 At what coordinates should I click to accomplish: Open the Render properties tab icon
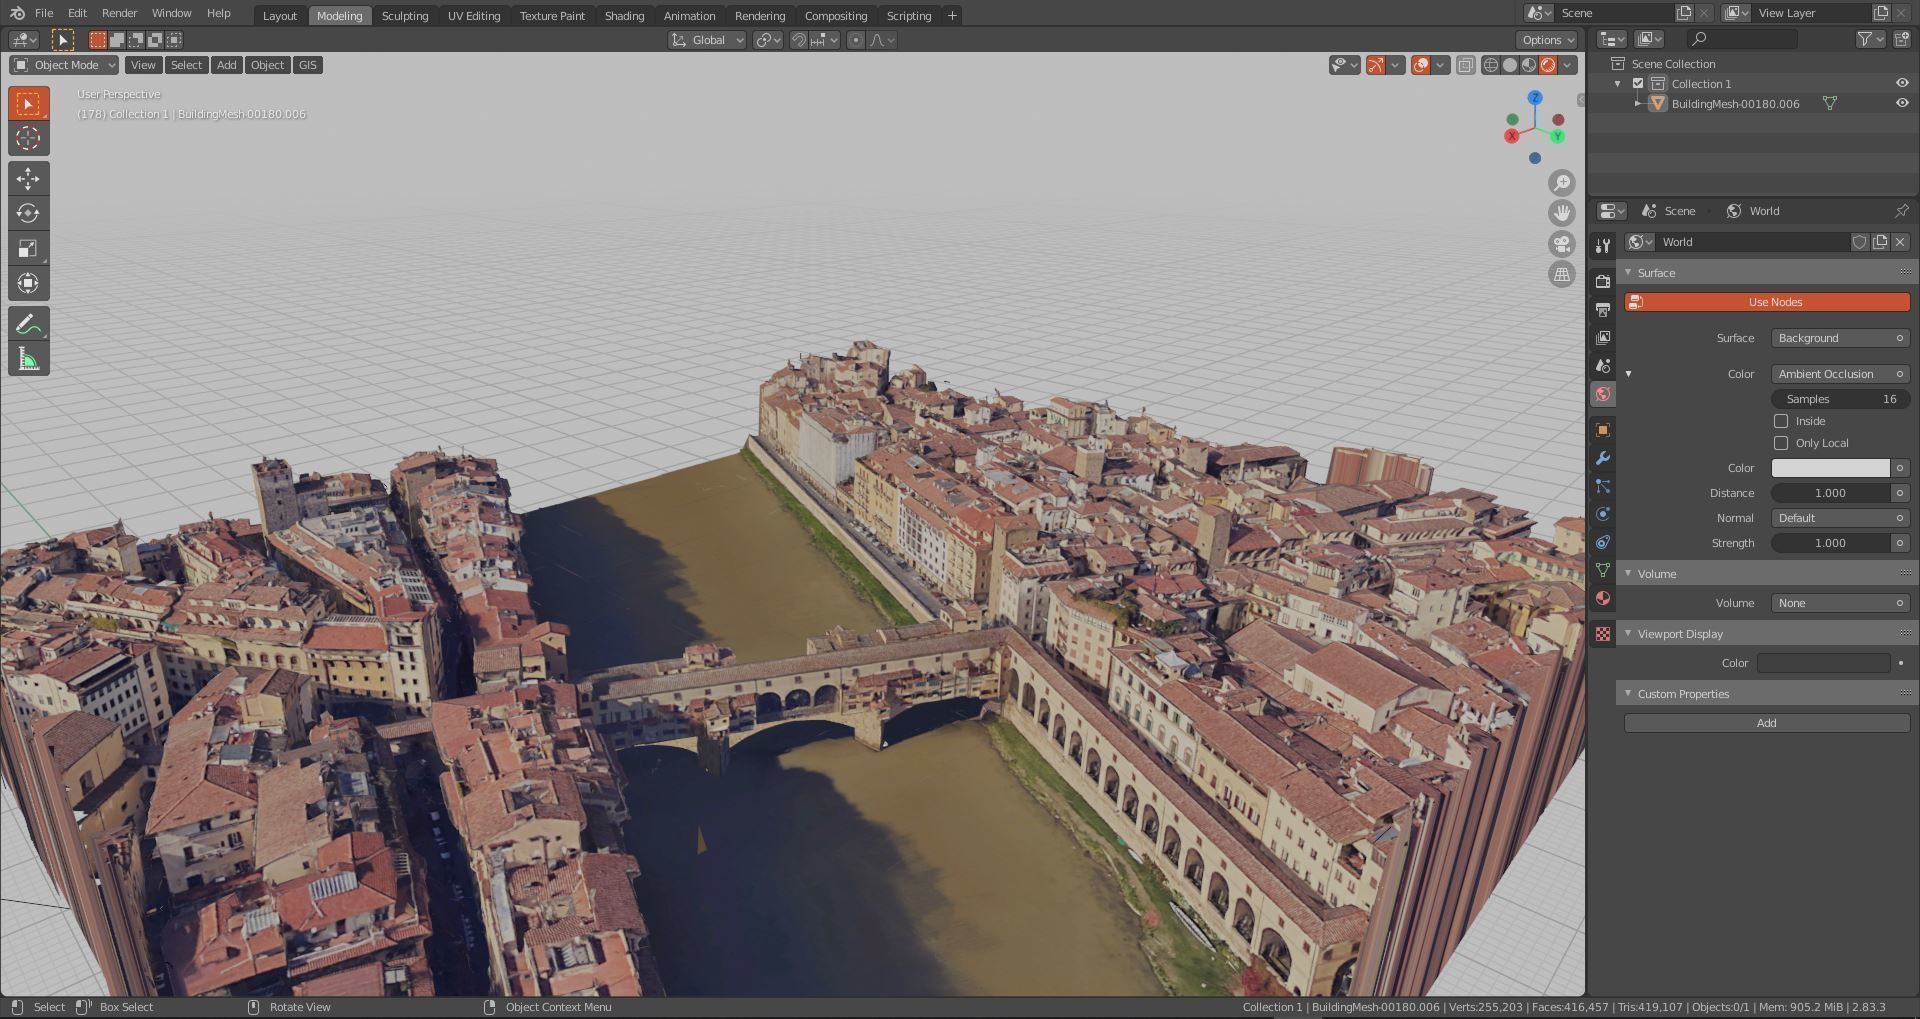click(x=1603, y=281)
